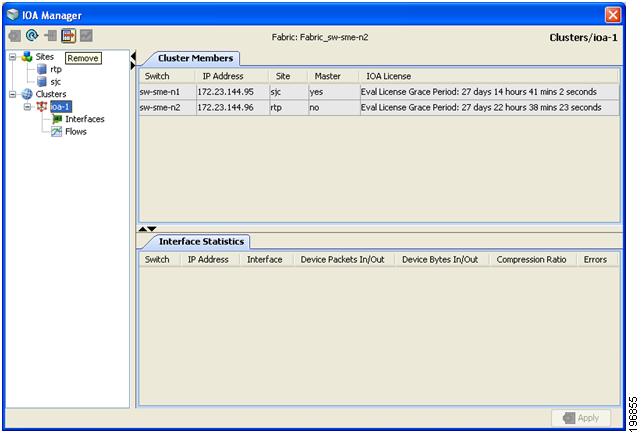The width and height of the screenshot is (641, 433).
Task: Select the sw-sme-n1 switch cell
Action: 167,92
